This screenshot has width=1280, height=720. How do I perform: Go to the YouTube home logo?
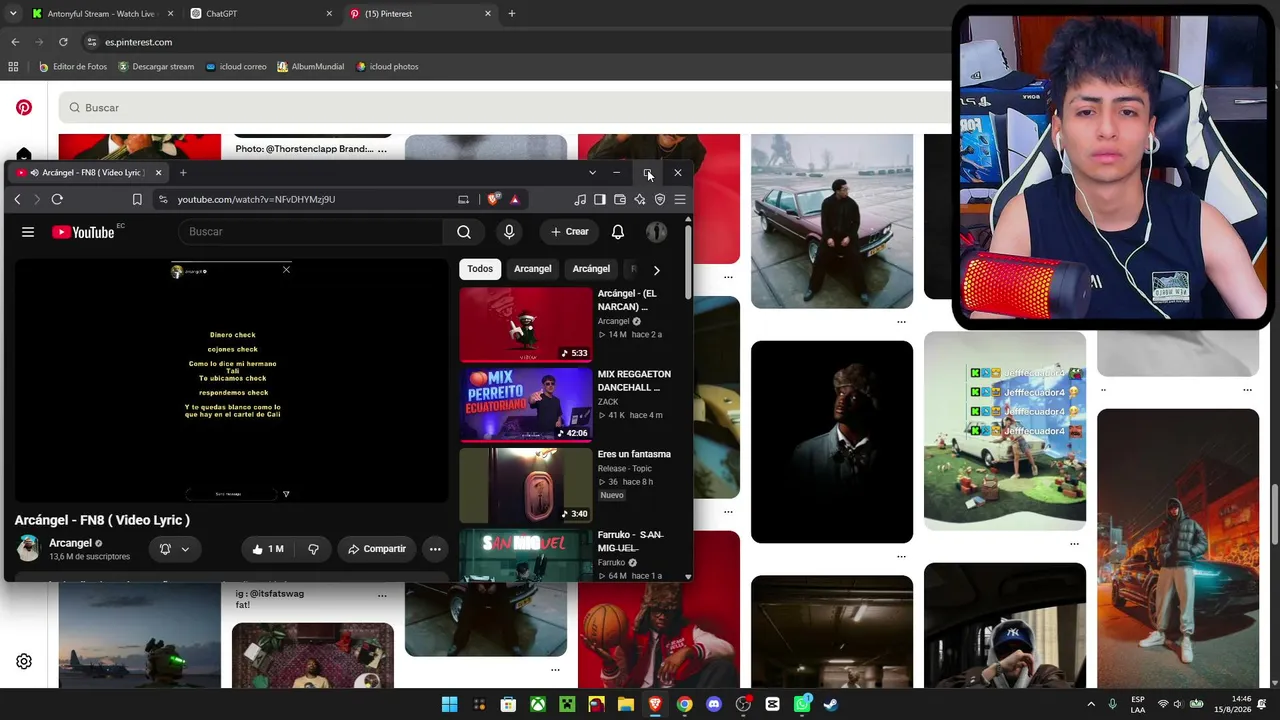click(83, 232)
